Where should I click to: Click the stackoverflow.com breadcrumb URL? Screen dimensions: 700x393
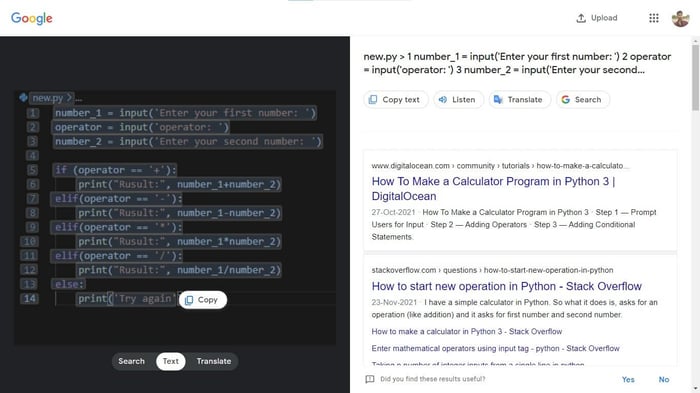[492, 270]
